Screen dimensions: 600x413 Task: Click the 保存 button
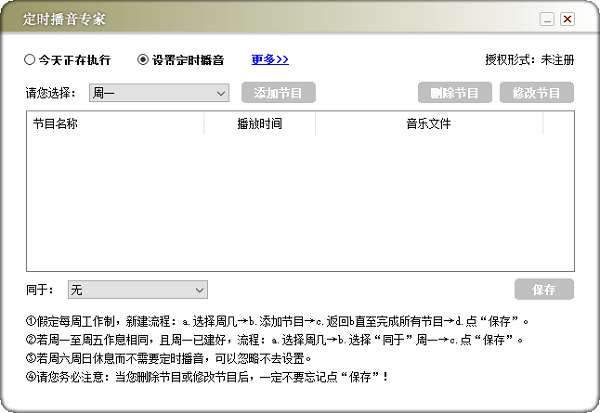544,289
